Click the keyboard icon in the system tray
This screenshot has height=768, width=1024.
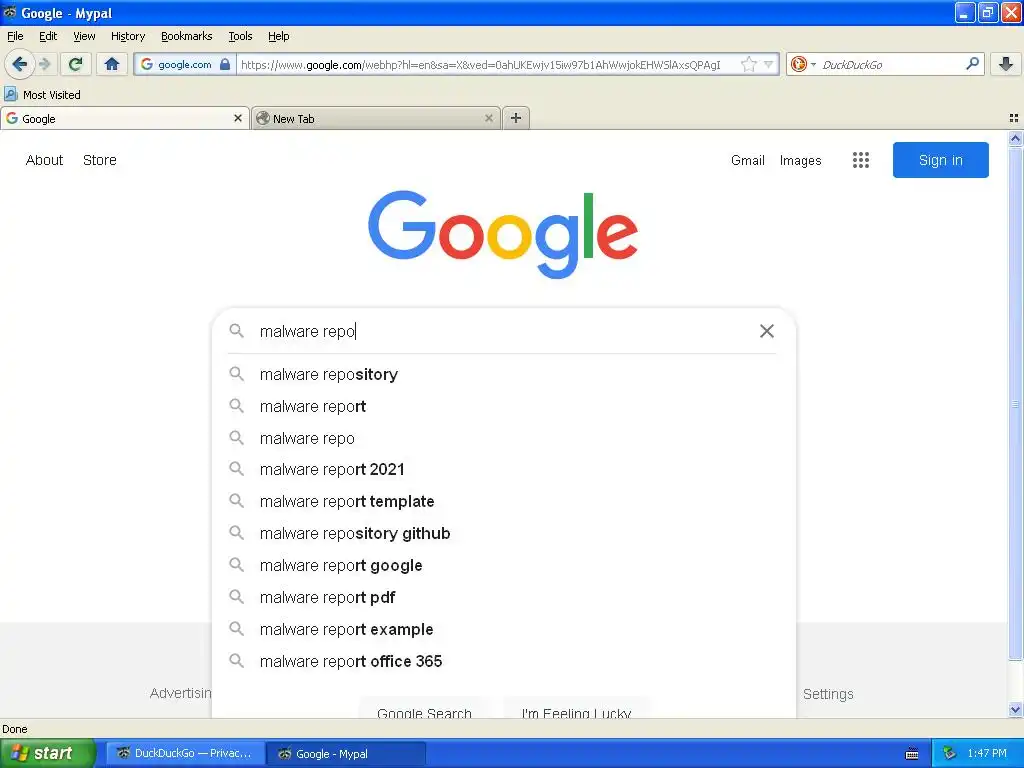tap(912, 754)
